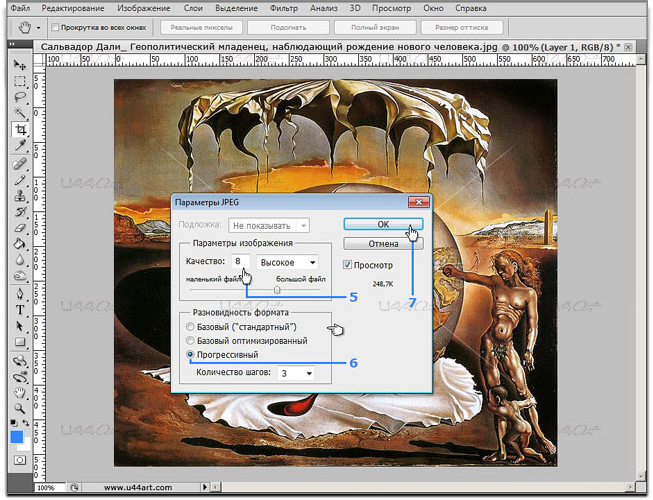Viewport: 653px width, 500px height.
Task: Select the Brush tool
Action: click(20, 180)
